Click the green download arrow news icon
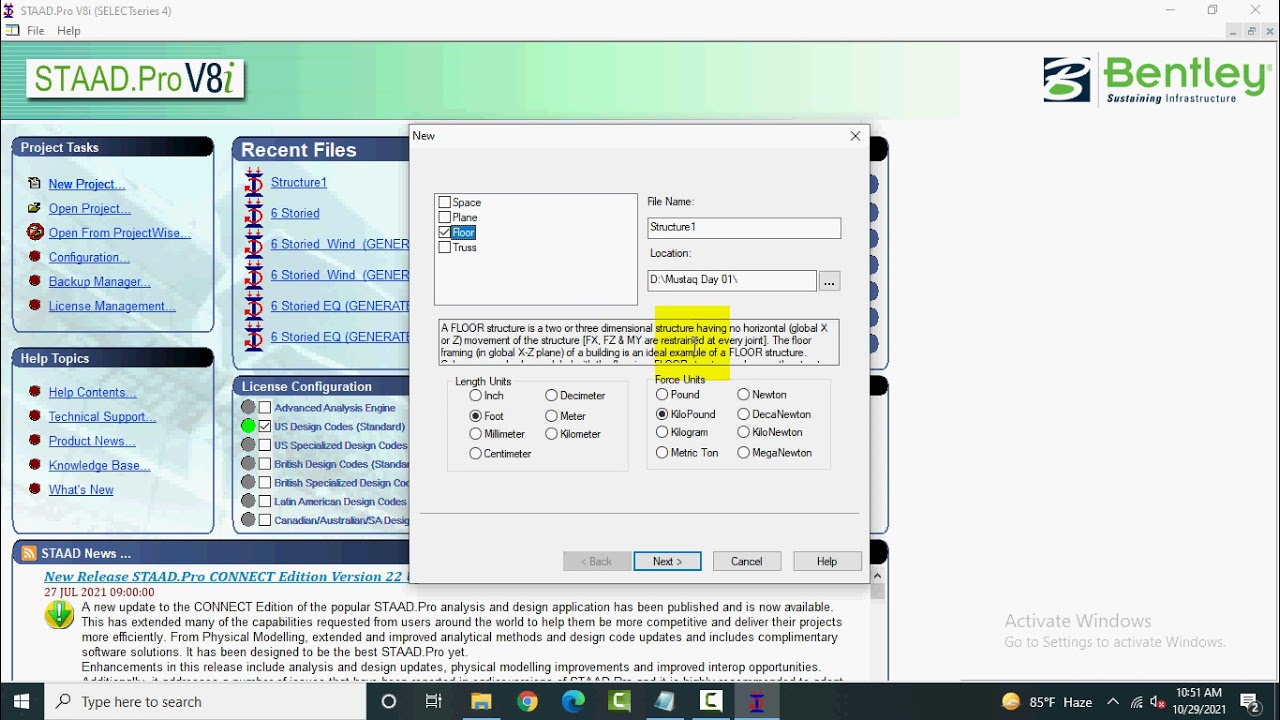The image size is (1280, 720). 59,614
